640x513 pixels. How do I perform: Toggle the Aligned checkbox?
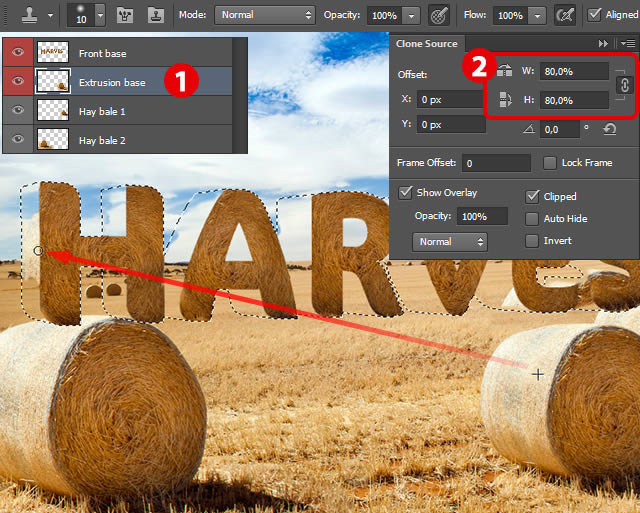594,15
